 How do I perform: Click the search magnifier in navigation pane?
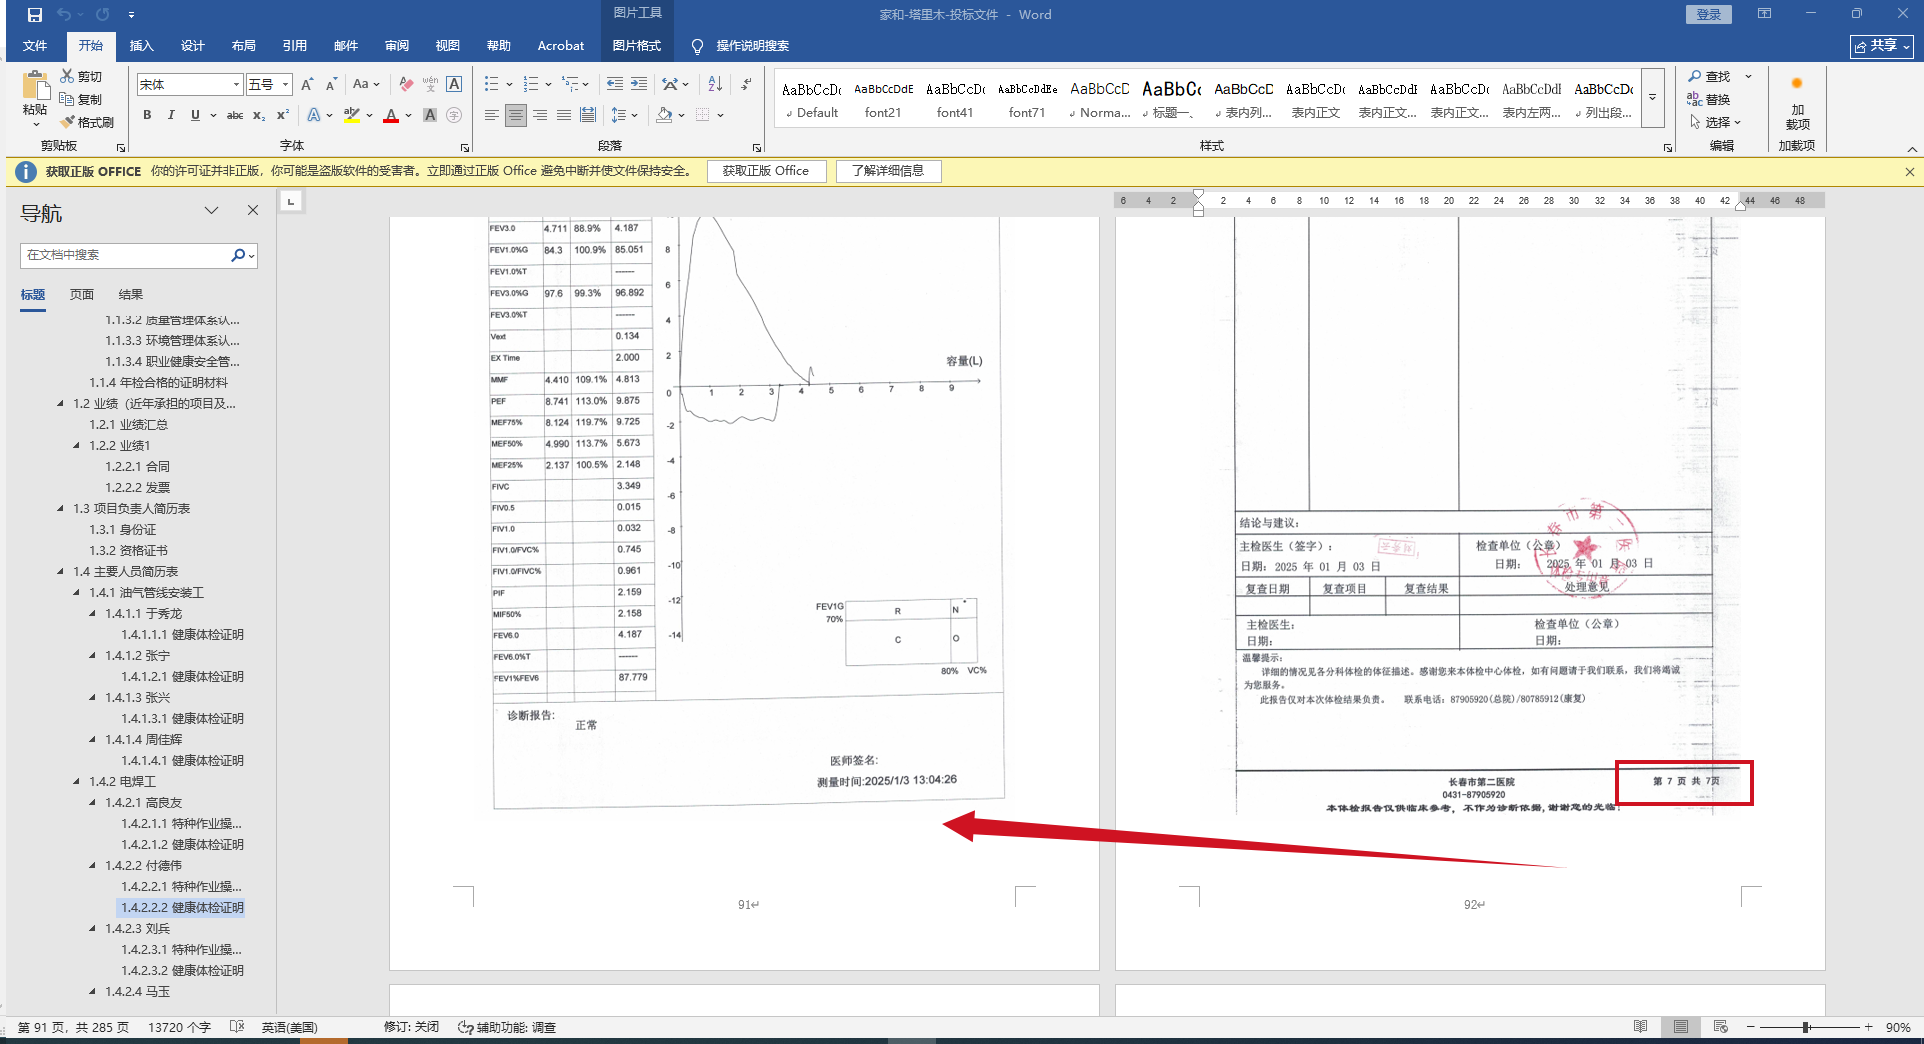pos(238,255)
